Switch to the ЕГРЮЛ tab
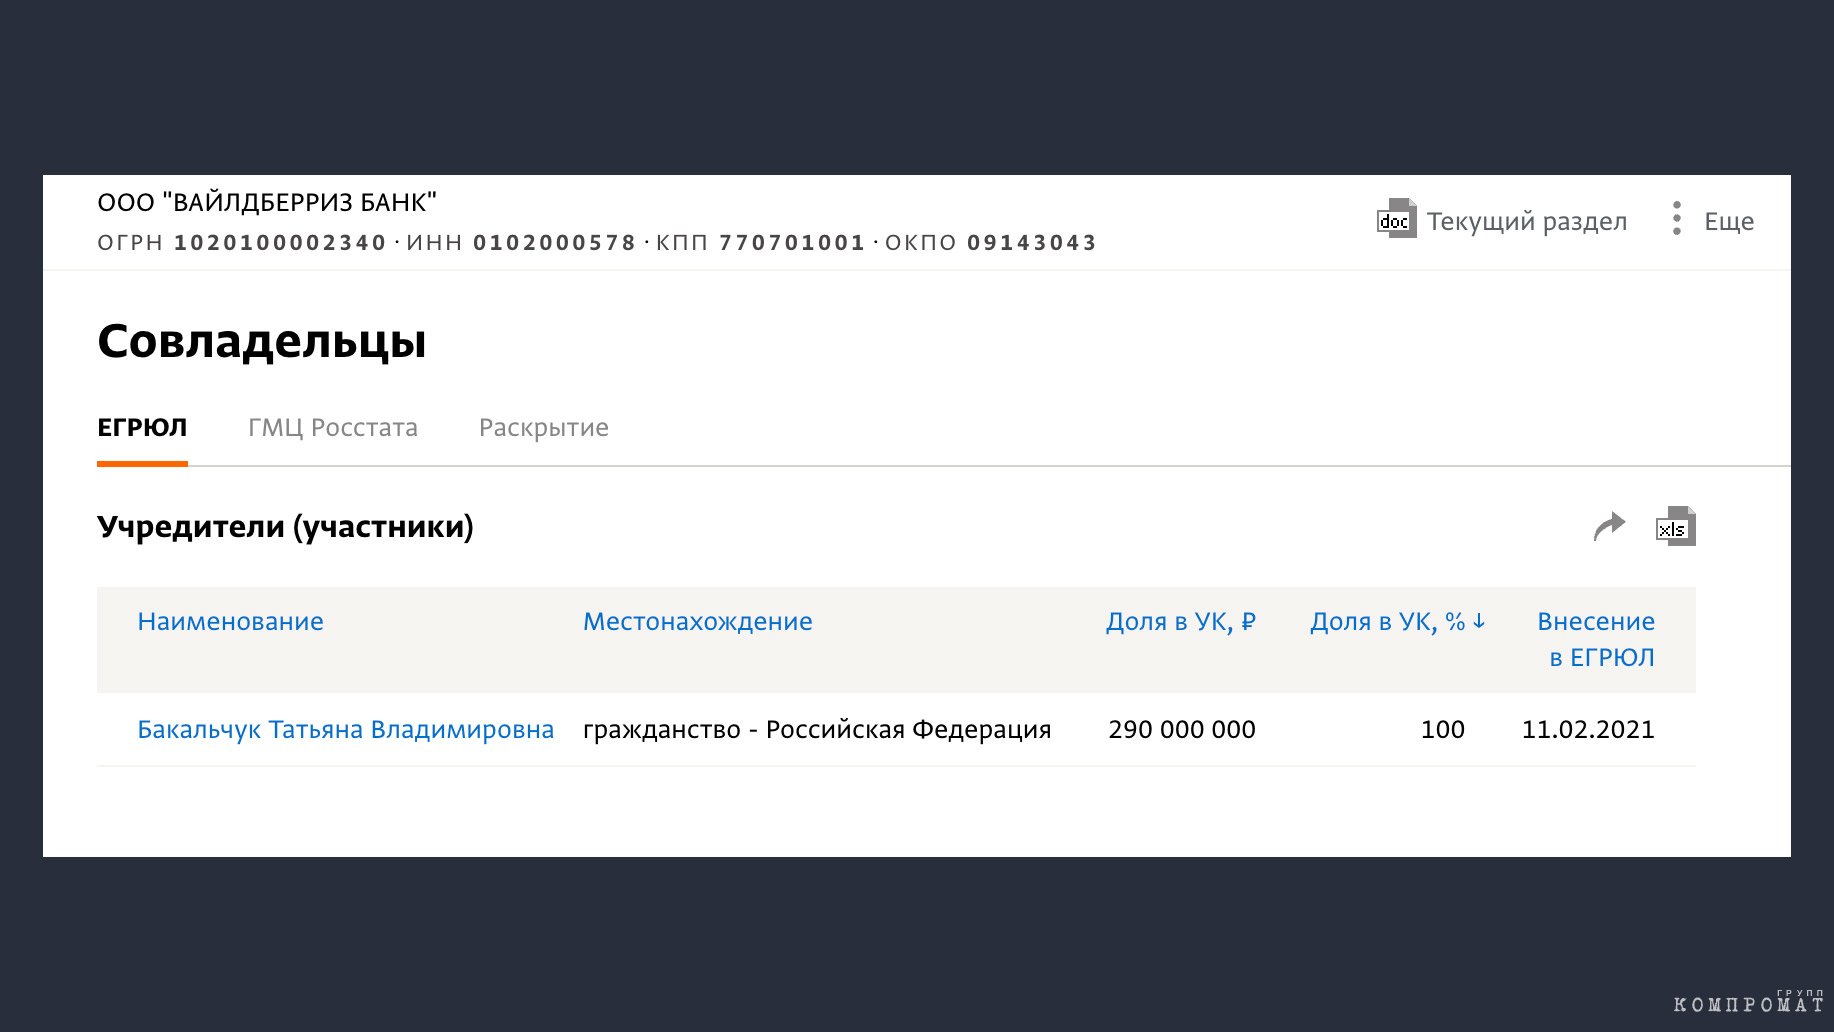 click(x=142, y=428)
